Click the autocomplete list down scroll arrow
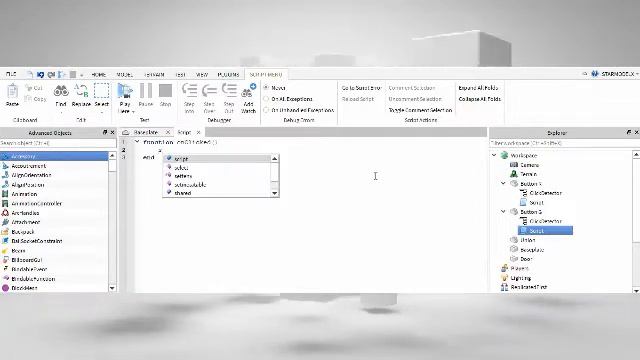640x360 pixels. pyautogui.click(x=275, y=193)
